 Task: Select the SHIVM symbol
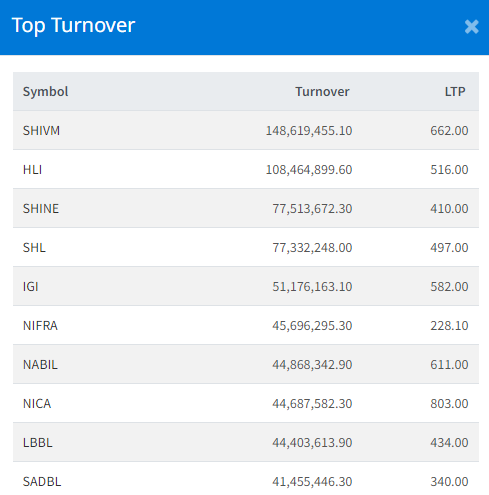41,130
